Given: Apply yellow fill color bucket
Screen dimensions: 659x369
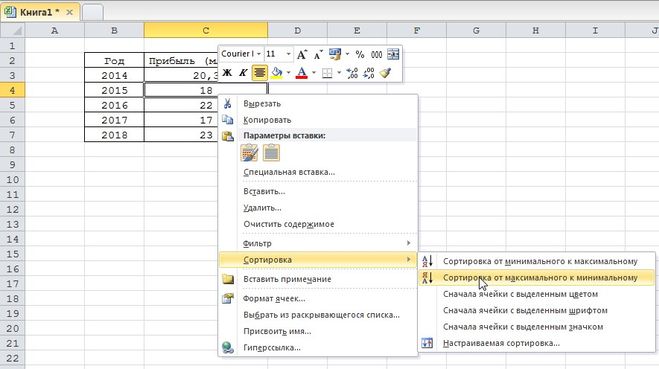Looking at the screenshot, I should (x=277, y=73).
